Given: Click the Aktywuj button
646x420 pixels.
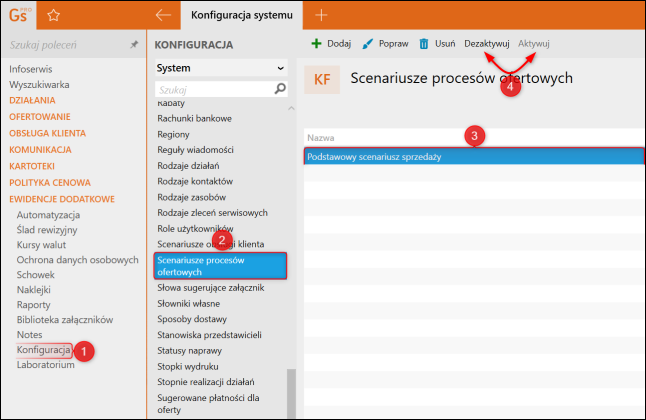Looking at the screenshot, I should (x=534, y=43).
